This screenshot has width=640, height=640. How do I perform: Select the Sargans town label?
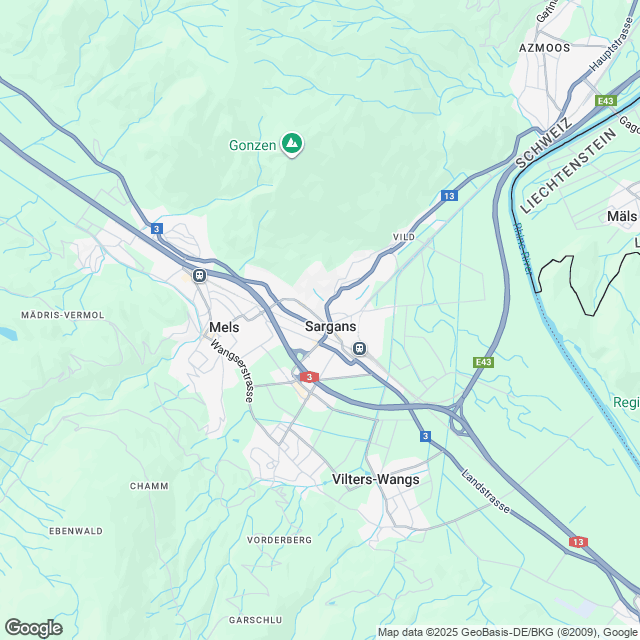[x=331, y=327]
